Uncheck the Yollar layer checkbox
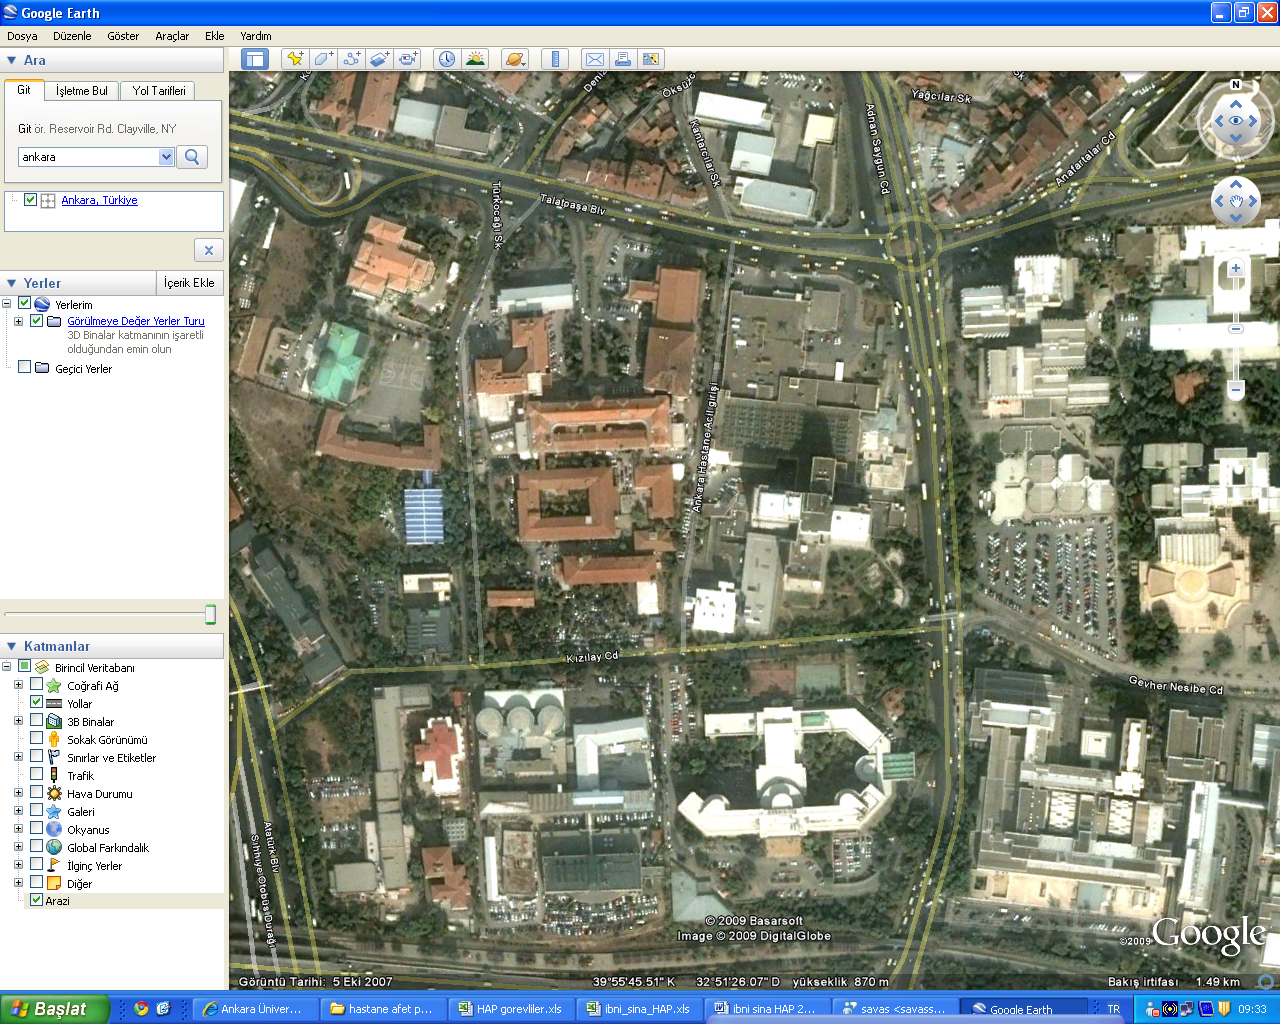1280x1024 pixels. tap(36, 703)
